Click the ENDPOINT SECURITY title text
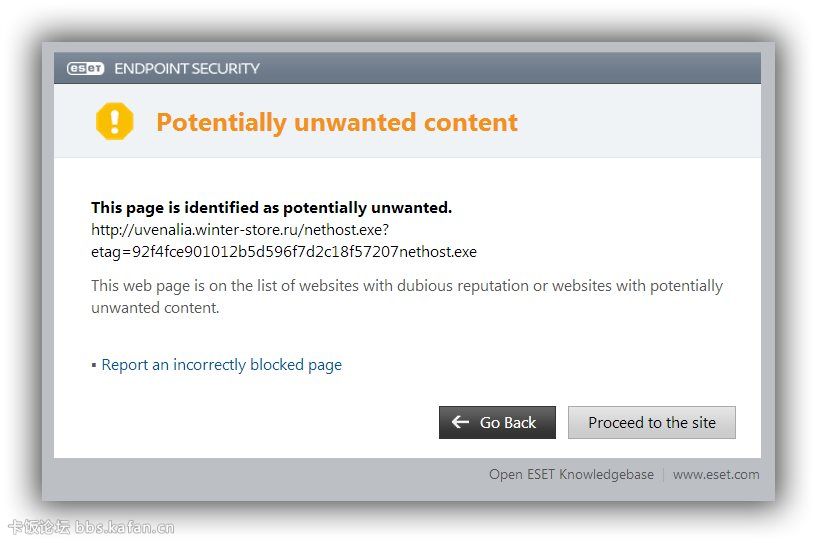This screenshot has height=543, width=817. tap(187, 68)
